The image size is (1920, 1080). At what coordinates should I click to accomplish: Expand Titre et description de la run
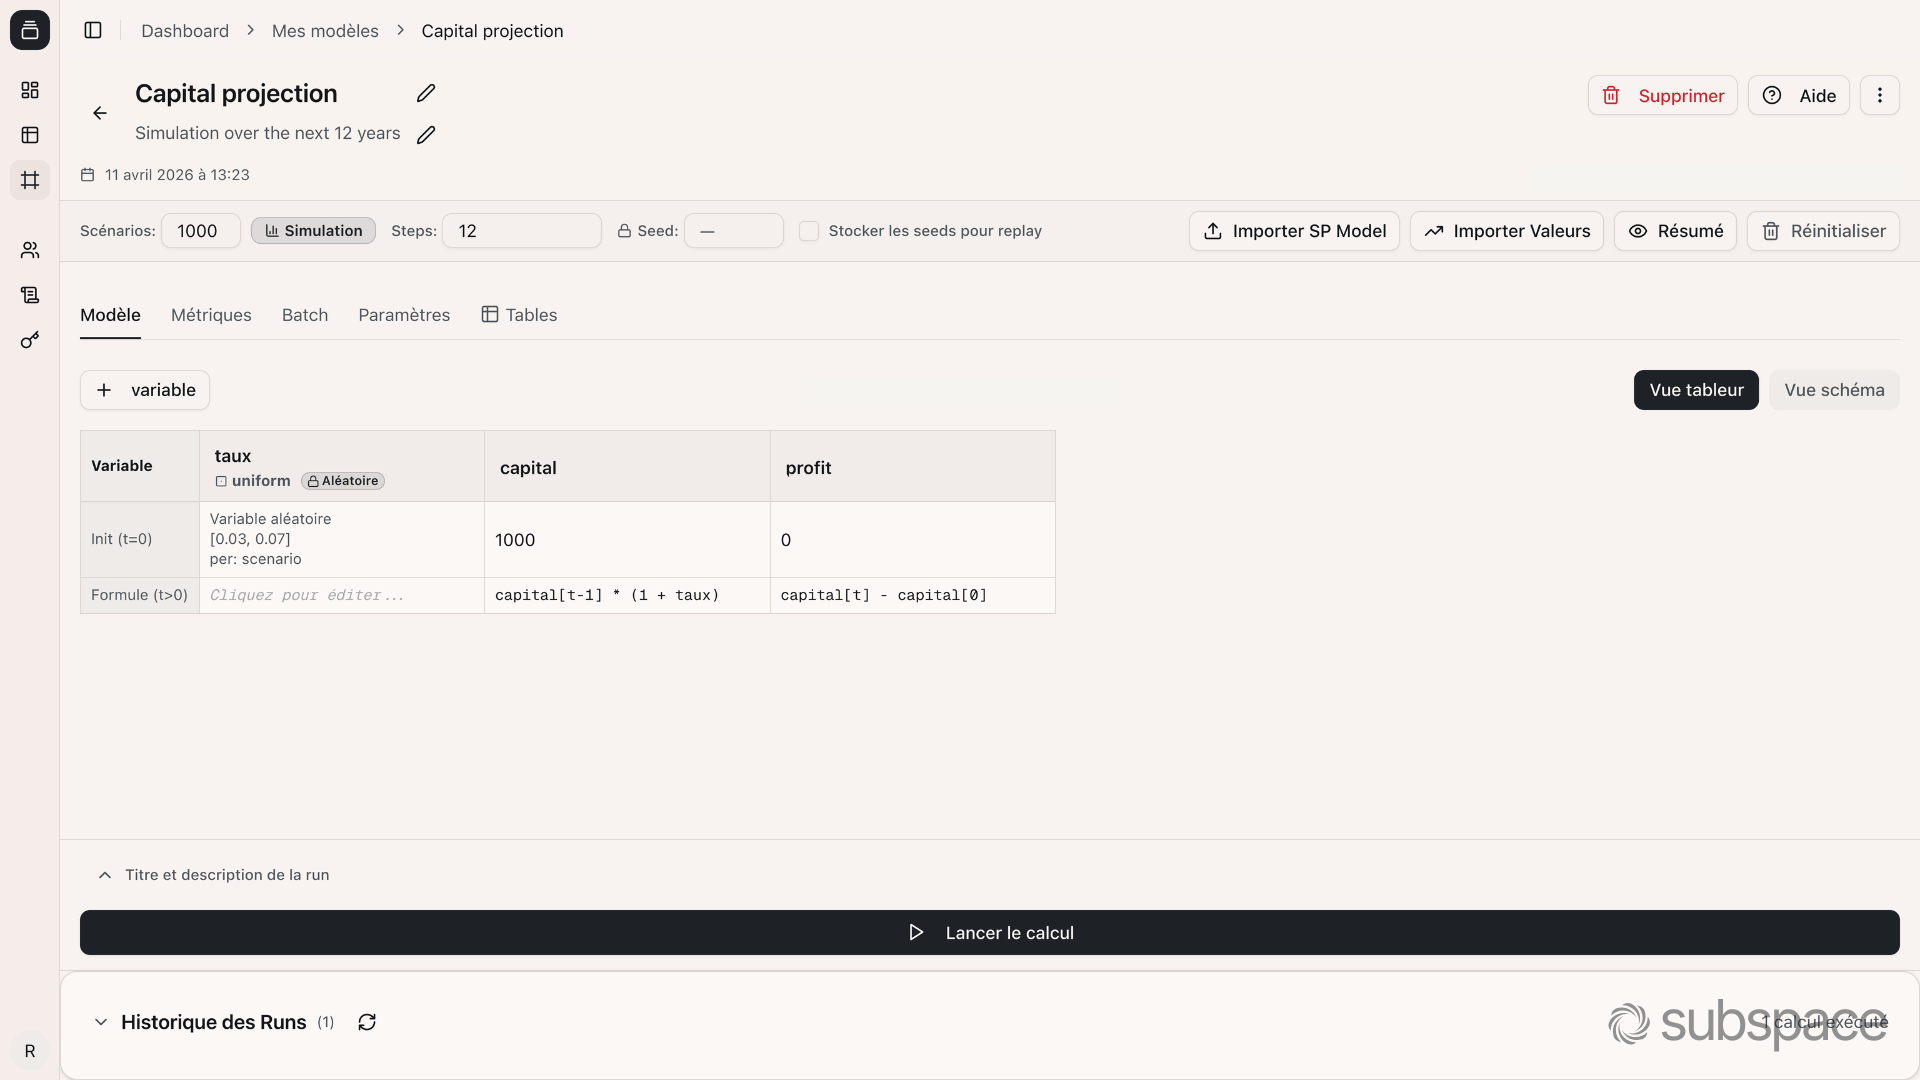[x=214, y=875]
